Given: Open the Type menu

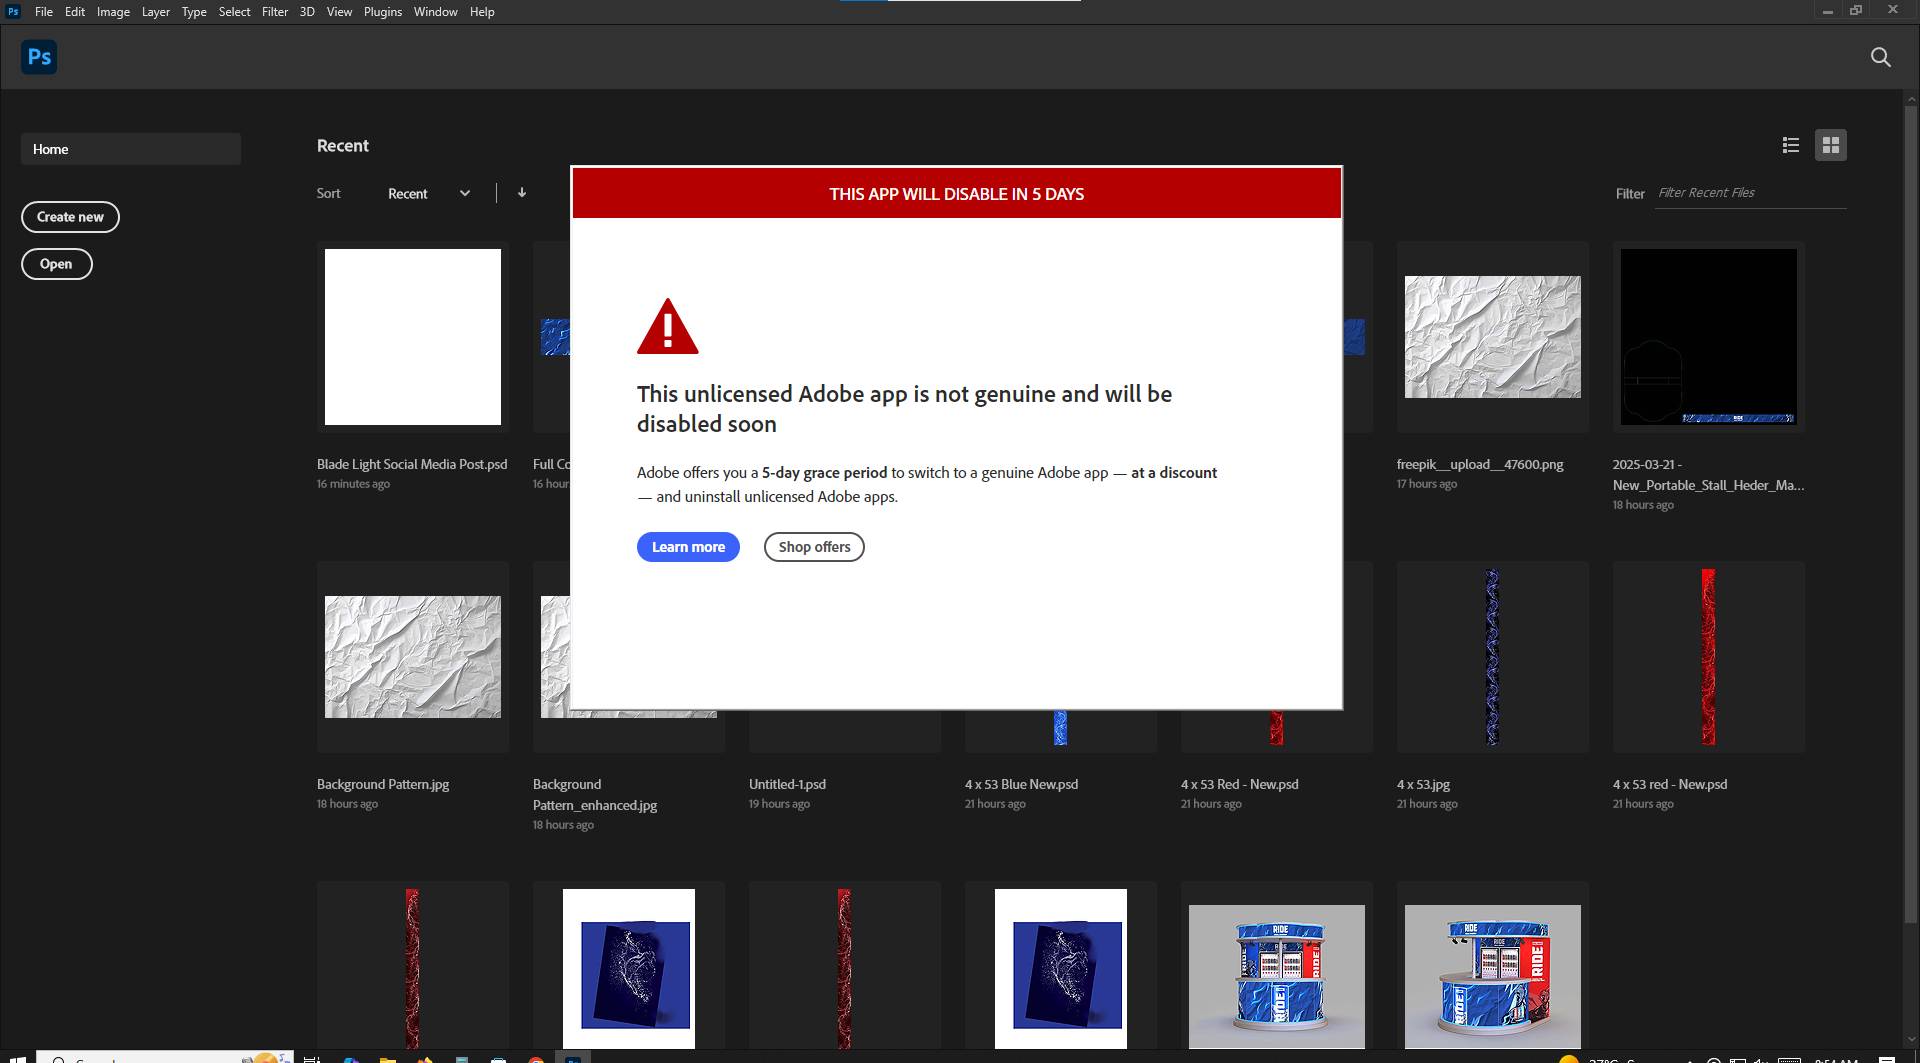Looking at the screenshot, I should (194, 12).
